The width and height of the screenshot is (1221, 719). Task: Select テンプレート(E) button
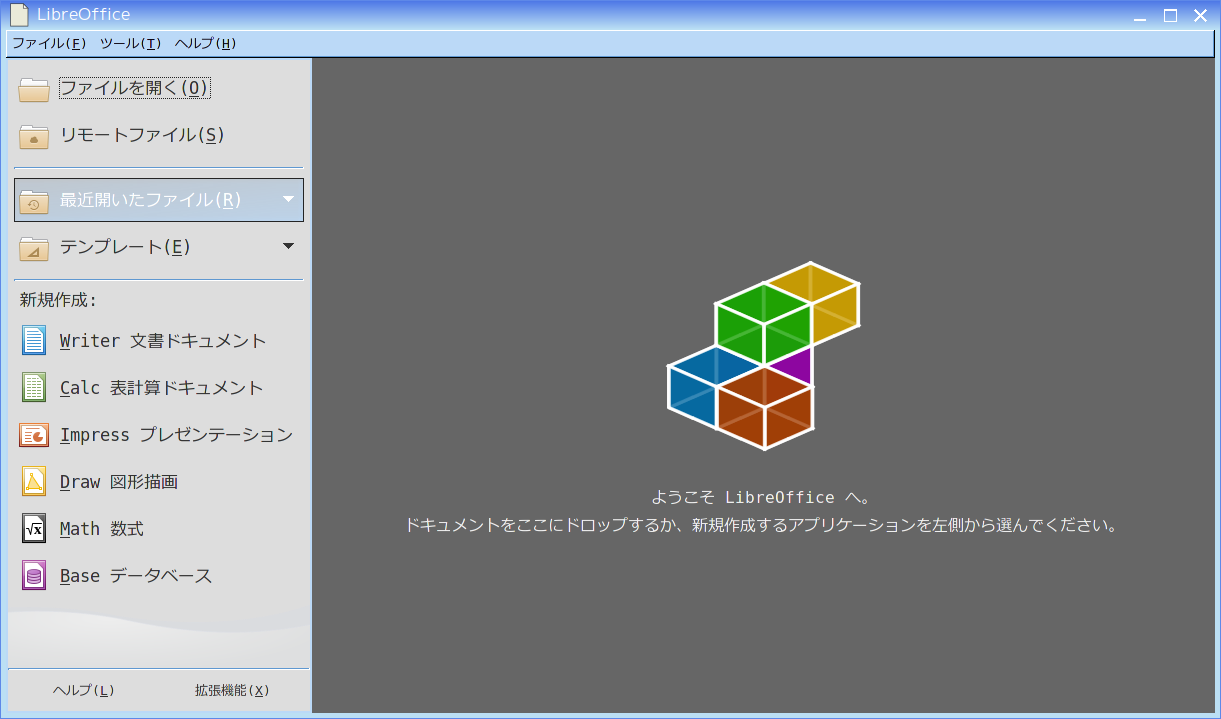click(x=159, y=247)
